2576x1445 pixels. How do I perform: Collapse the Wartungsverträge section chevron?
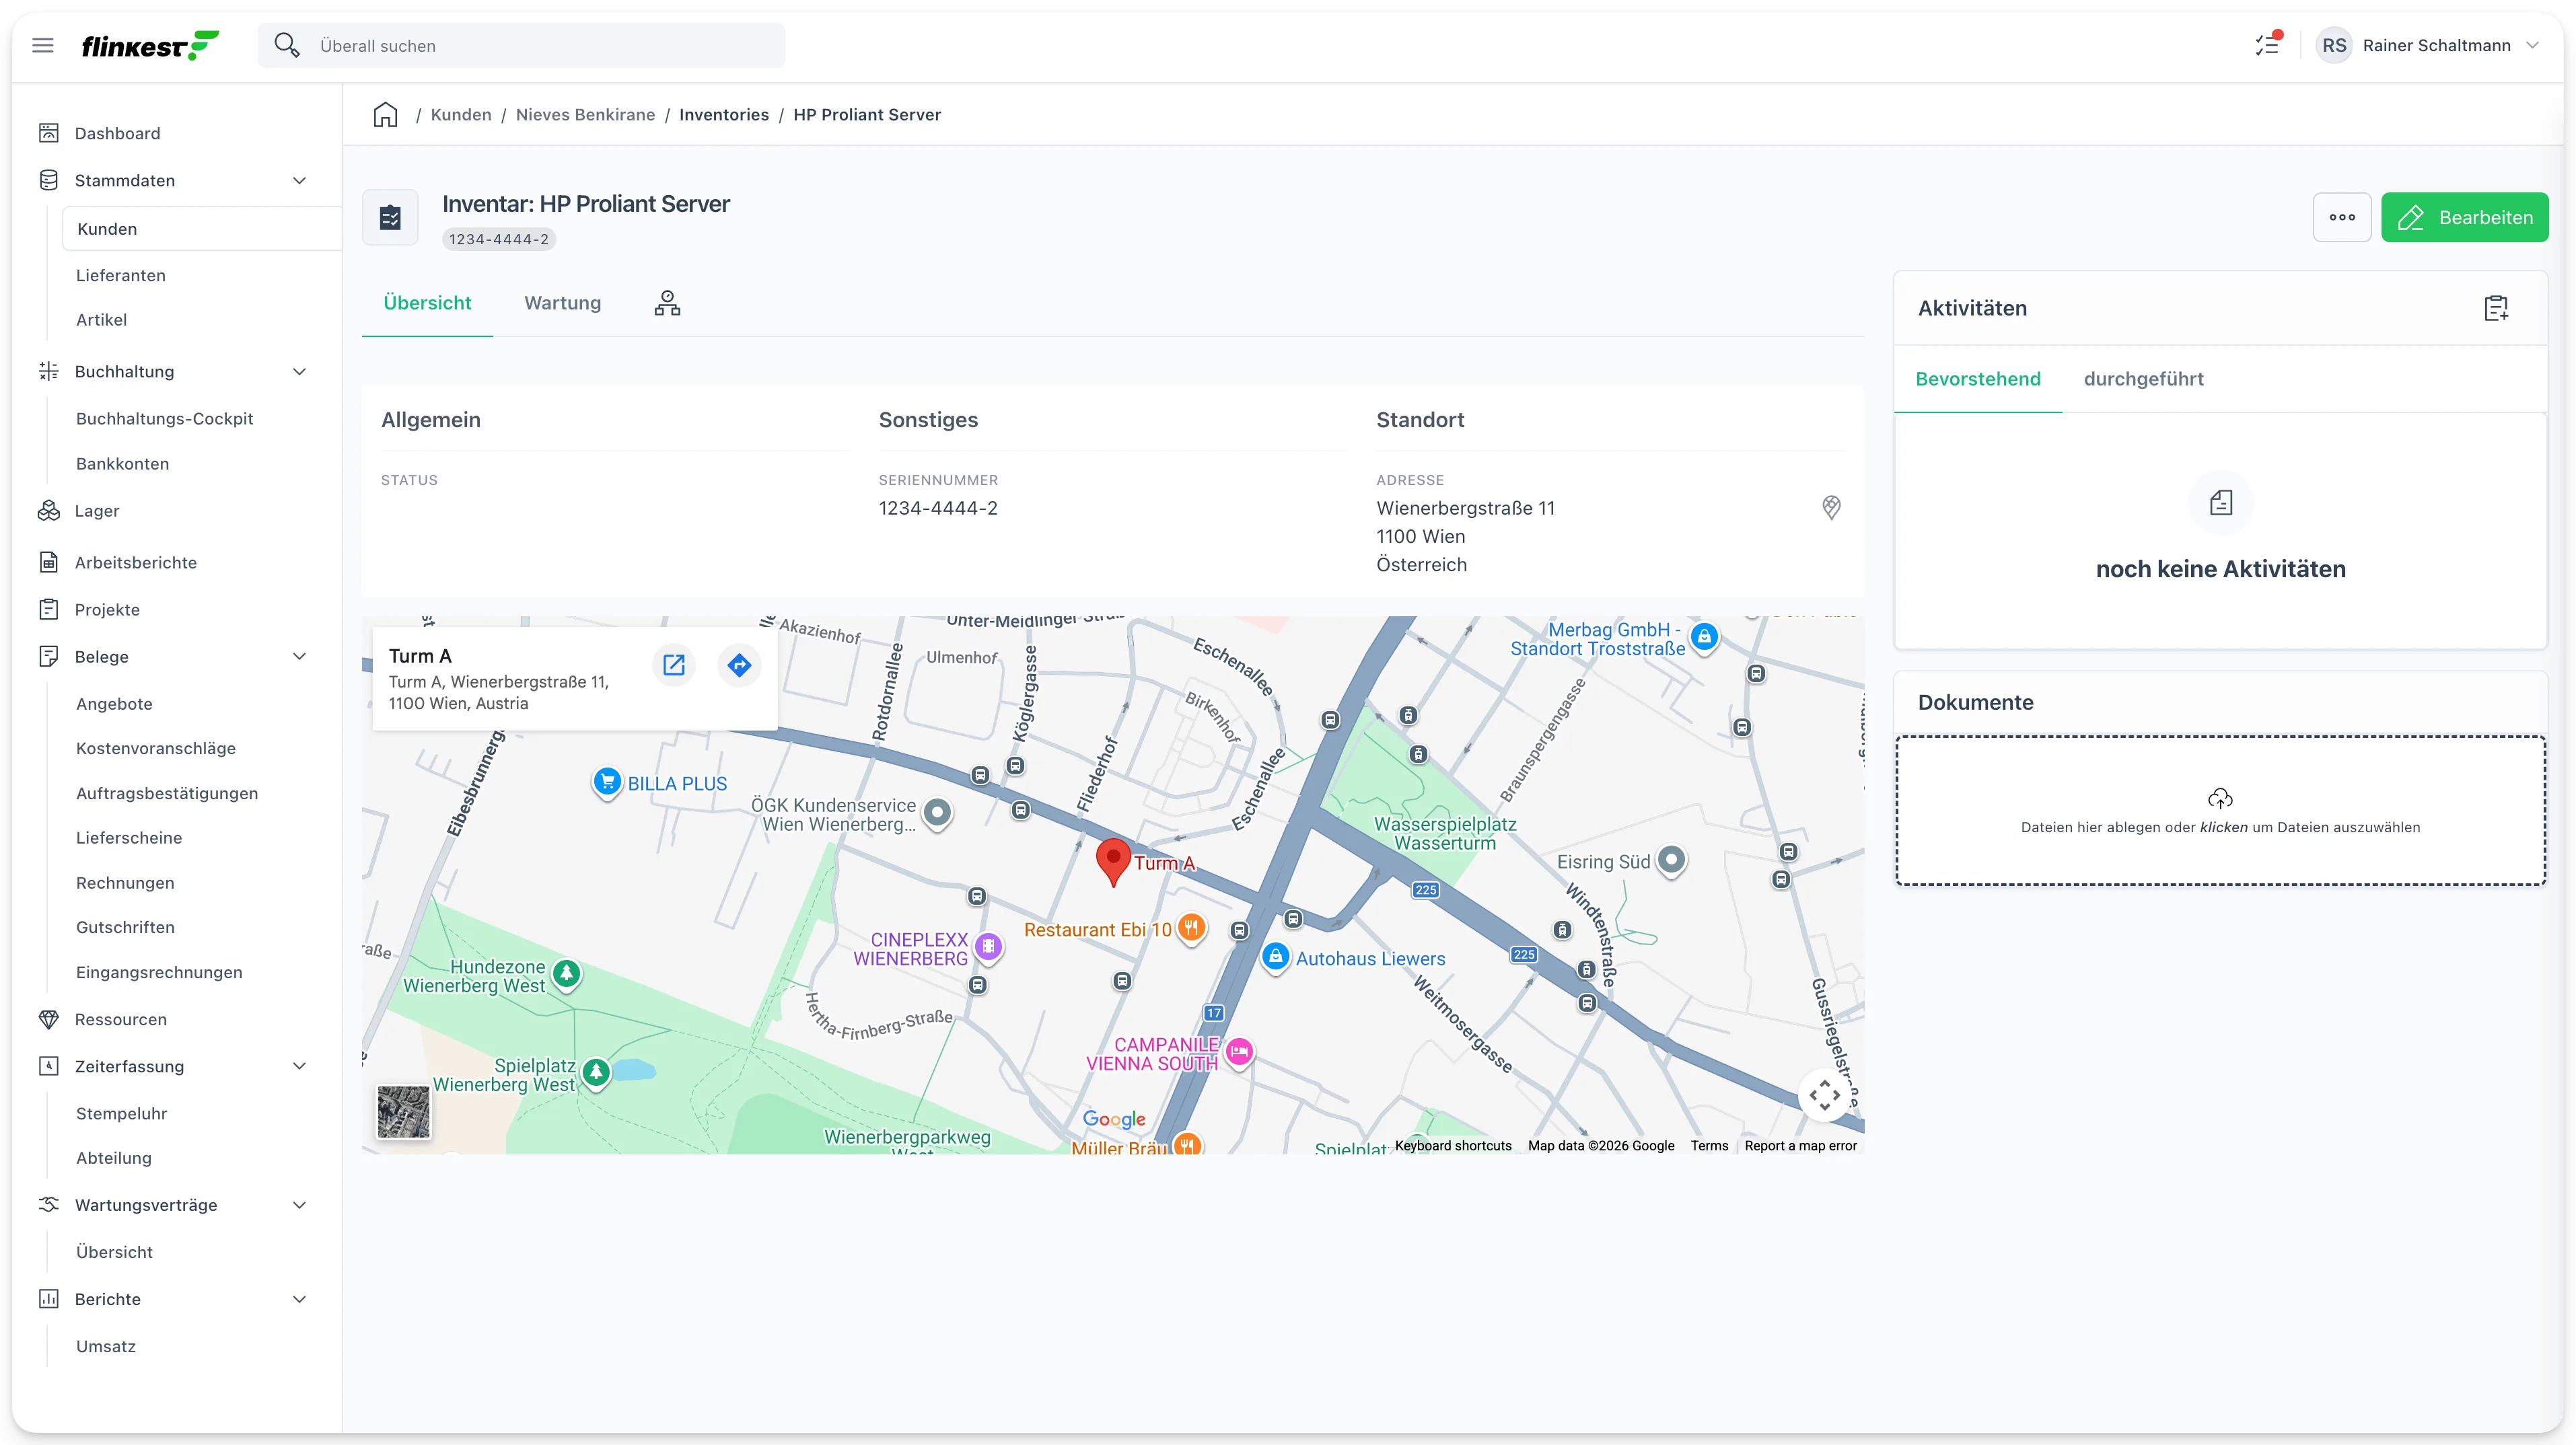(x=299, y=1205)
